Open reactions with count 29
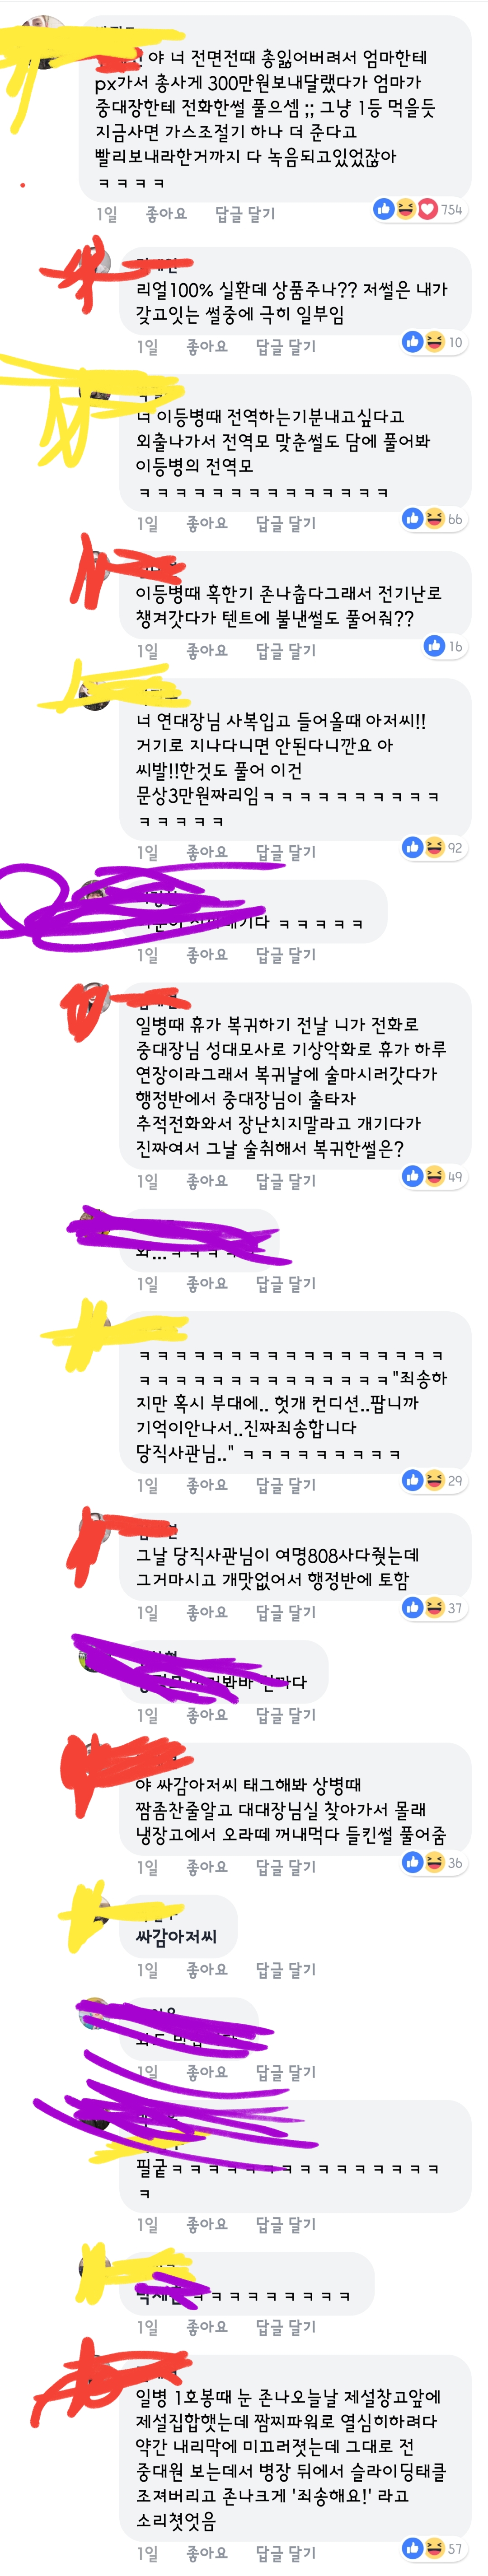This screenshot has height=2576, width=488. coord(433,1480)
